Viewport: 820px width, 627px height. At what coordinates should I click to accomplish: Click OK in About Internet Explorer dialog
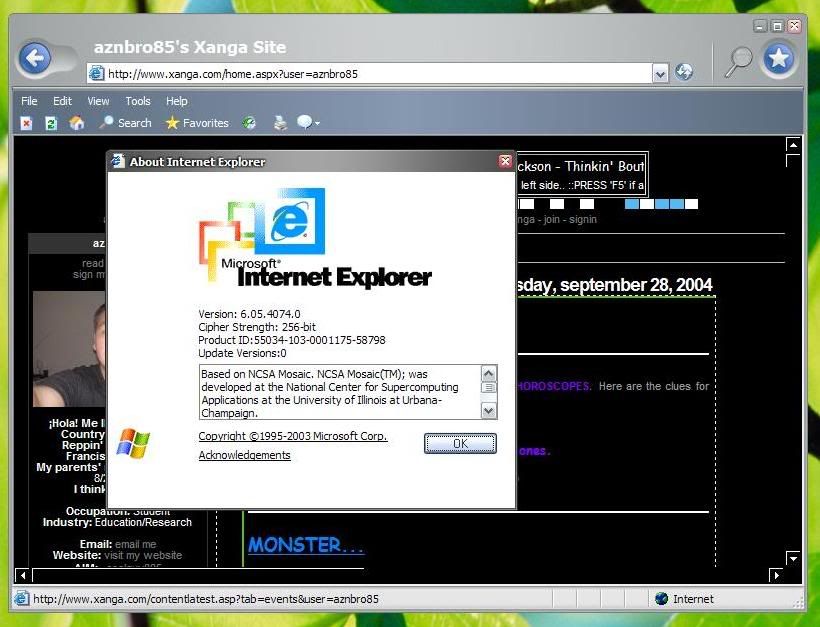click(x=460, y=443)
